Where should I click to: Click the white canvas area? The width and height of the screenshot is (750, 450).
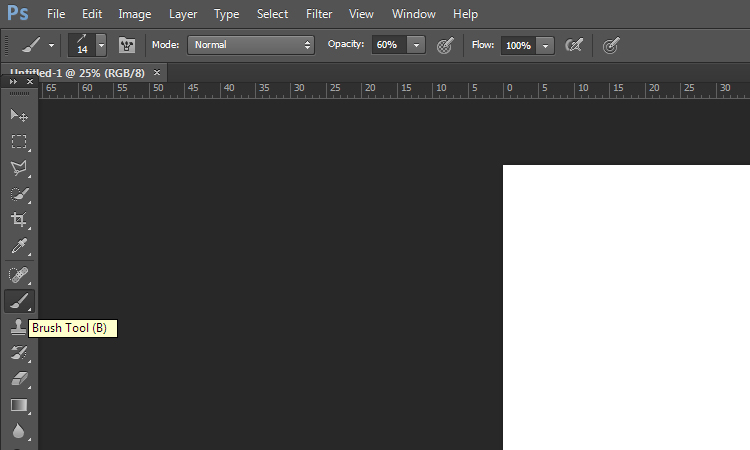(x=626, y=307)
